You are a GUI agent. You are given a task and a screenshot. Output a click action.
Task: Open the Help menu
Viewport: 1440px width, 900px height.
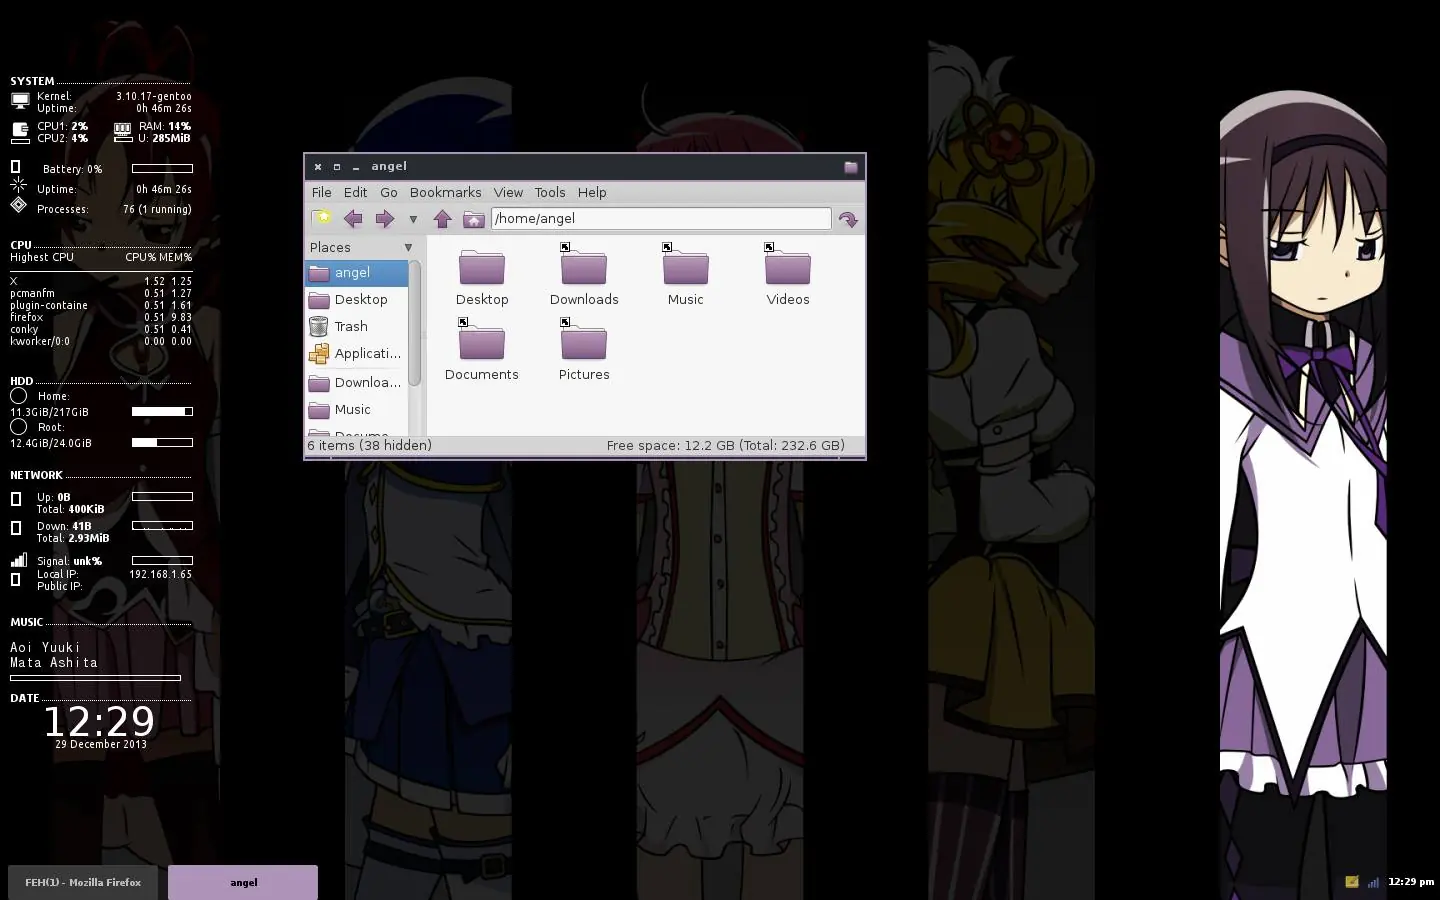tap(592, 193)
